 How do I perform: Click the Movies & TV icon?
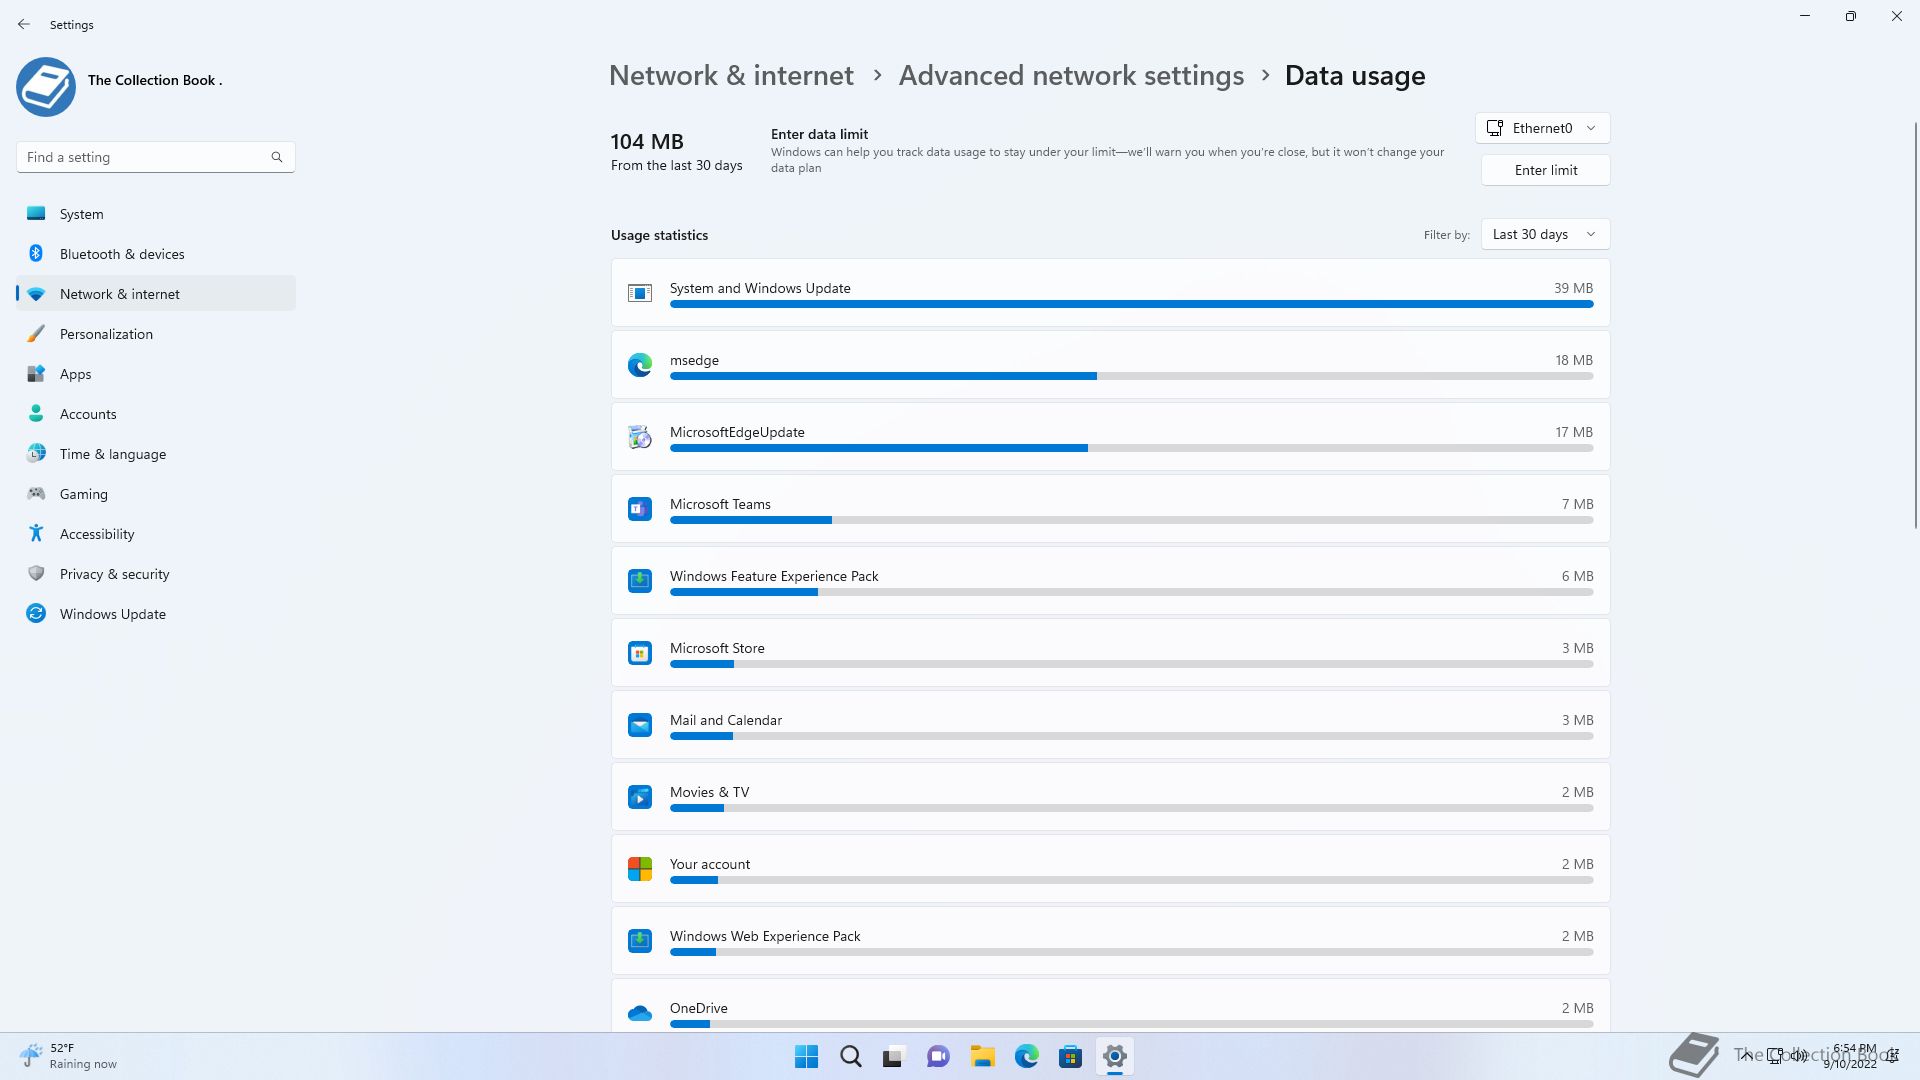click(640, 797)
